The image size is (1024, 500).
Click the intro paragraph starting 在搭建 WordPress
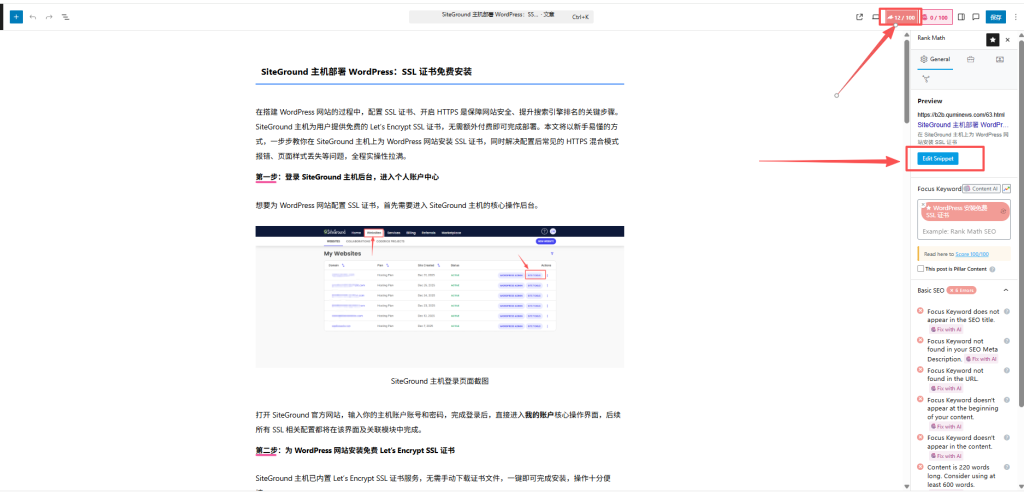[438, 134]
